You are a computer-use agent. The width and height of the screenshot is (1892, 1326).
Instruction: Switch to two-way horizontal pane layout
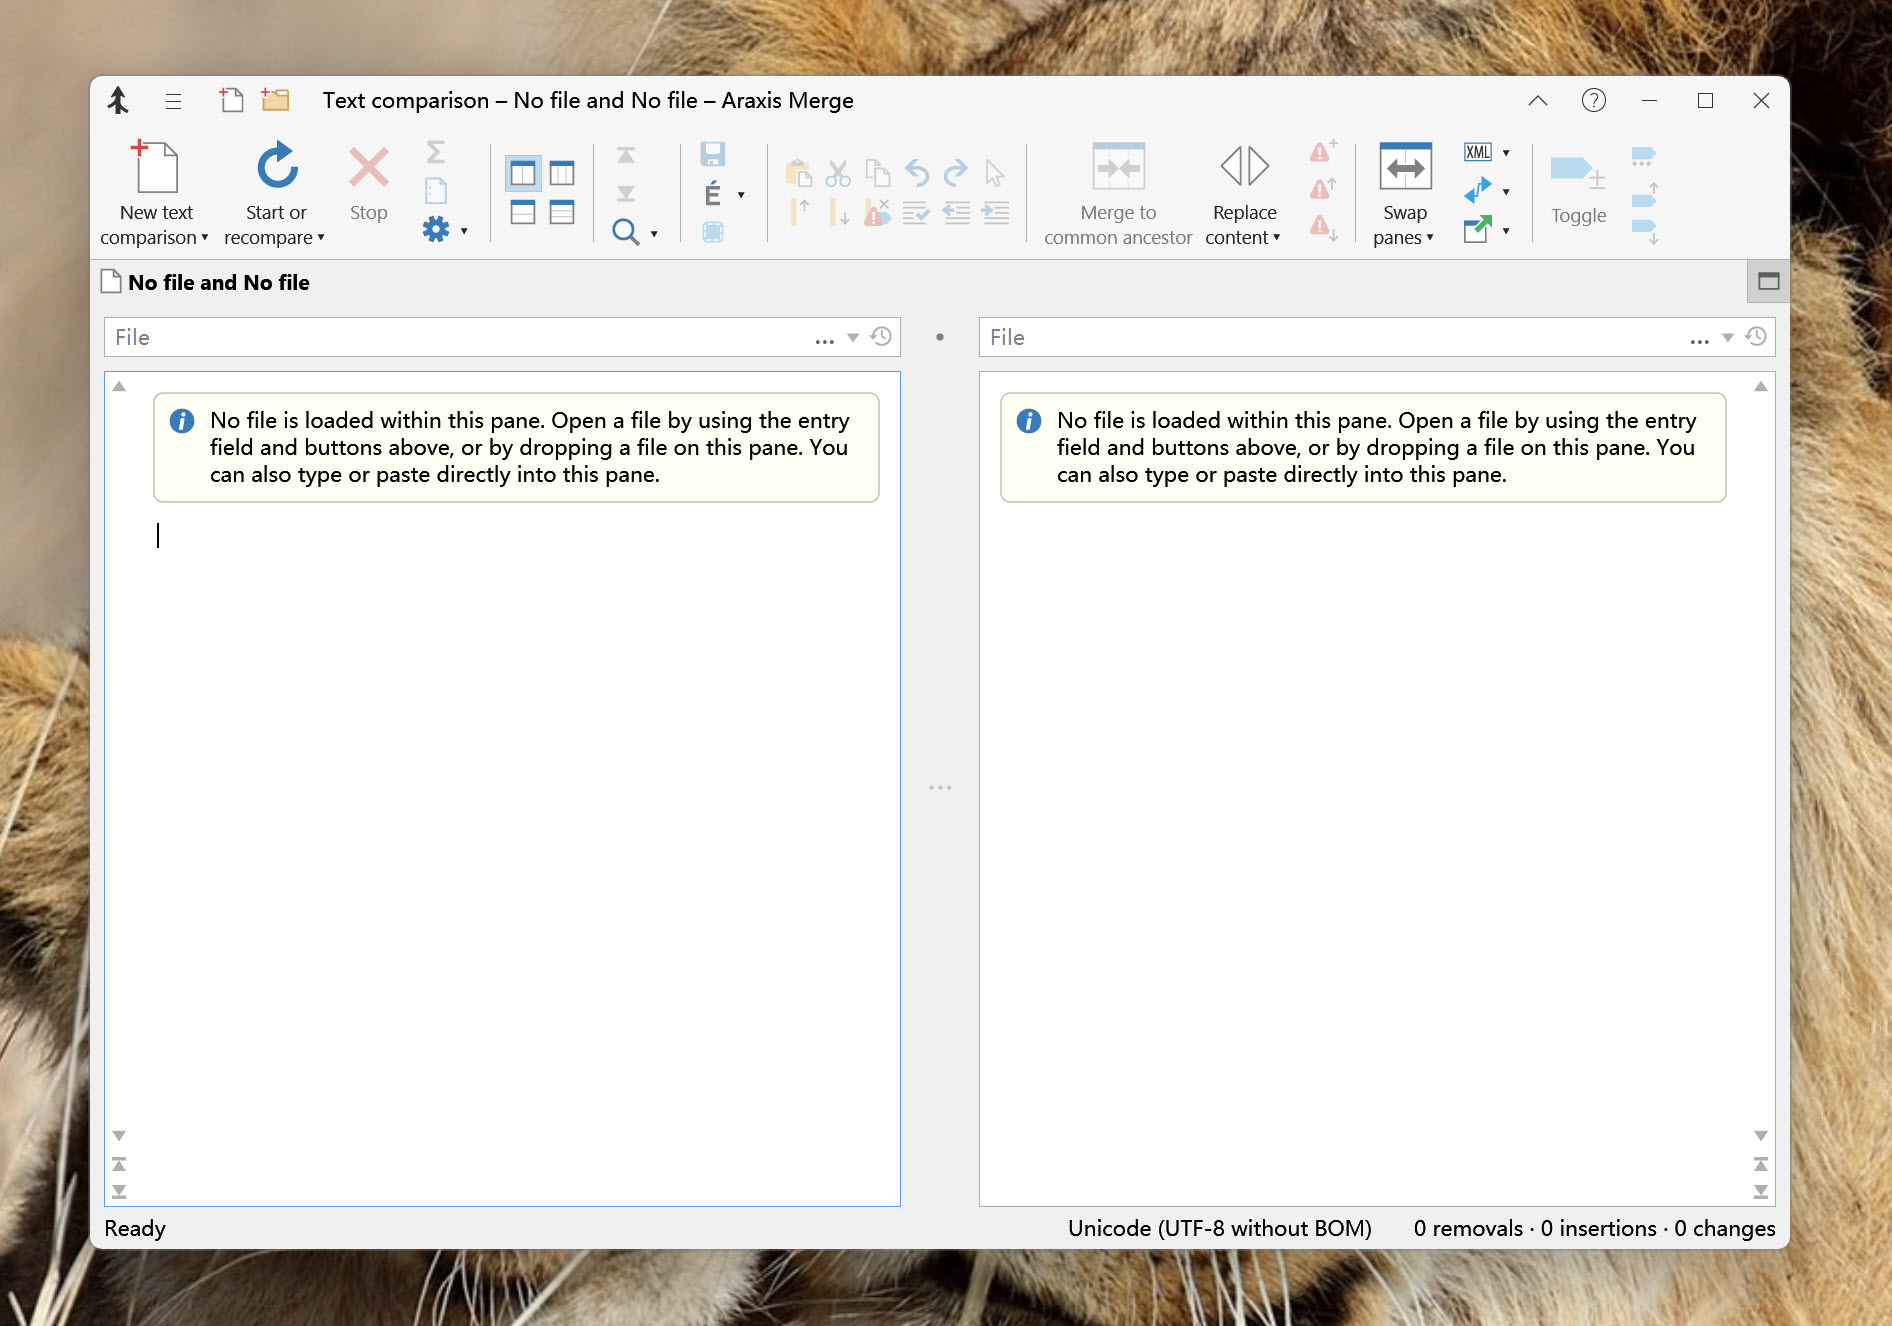click(523, 212)
